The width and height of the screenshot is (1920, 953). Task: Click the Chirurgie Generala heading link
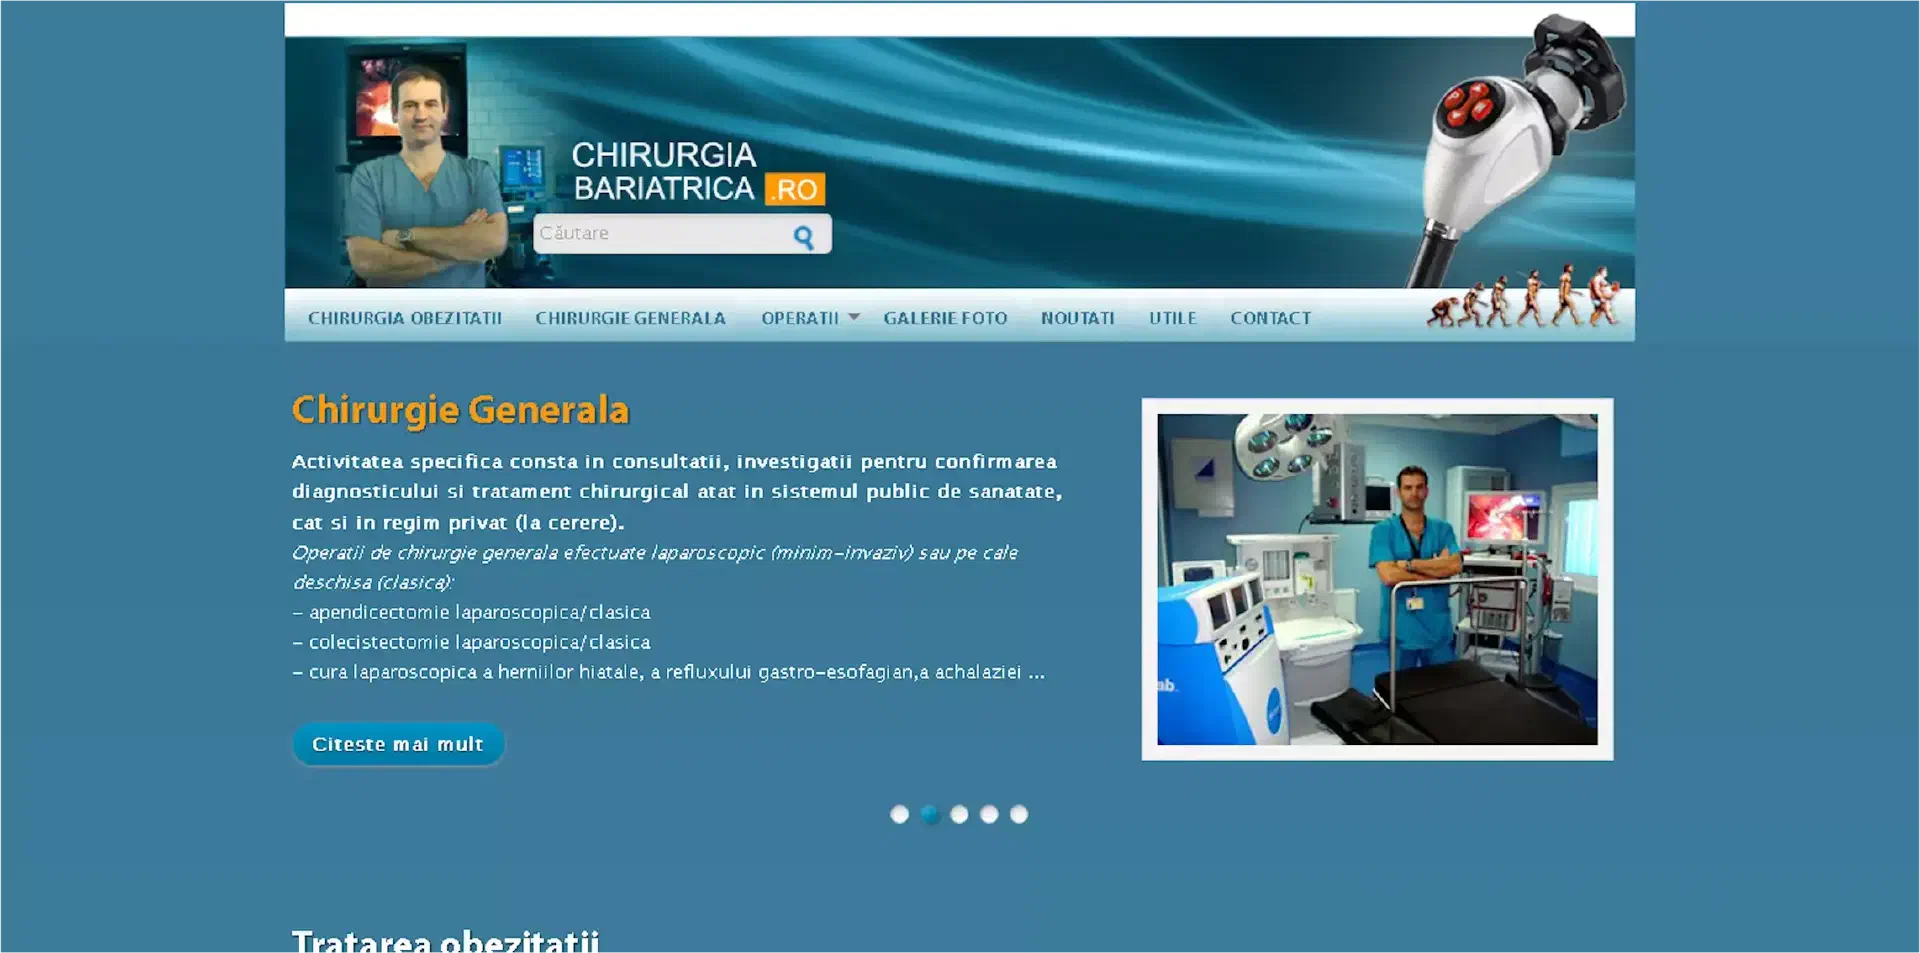click(460, 409)
